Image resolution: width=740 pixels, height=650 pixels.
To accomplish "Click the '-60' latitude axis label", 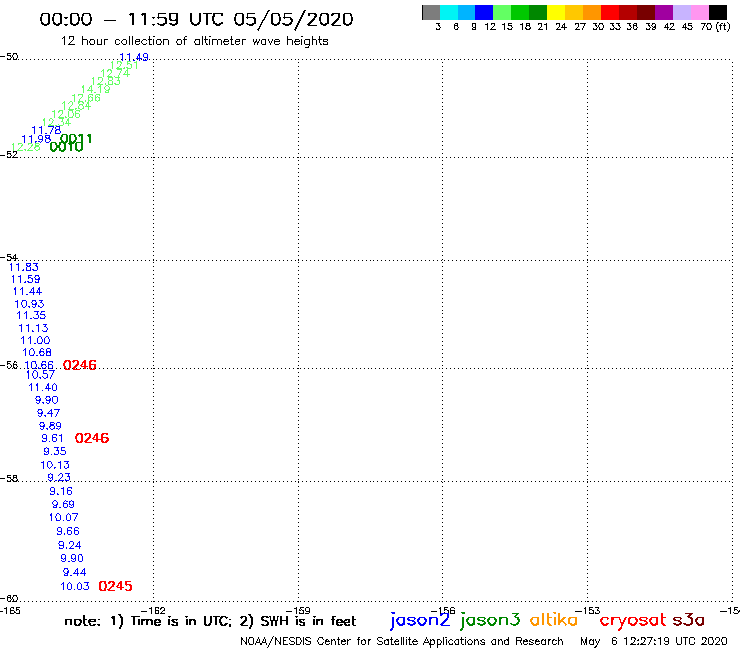I will pyautogui.click(x=9, y=599).
